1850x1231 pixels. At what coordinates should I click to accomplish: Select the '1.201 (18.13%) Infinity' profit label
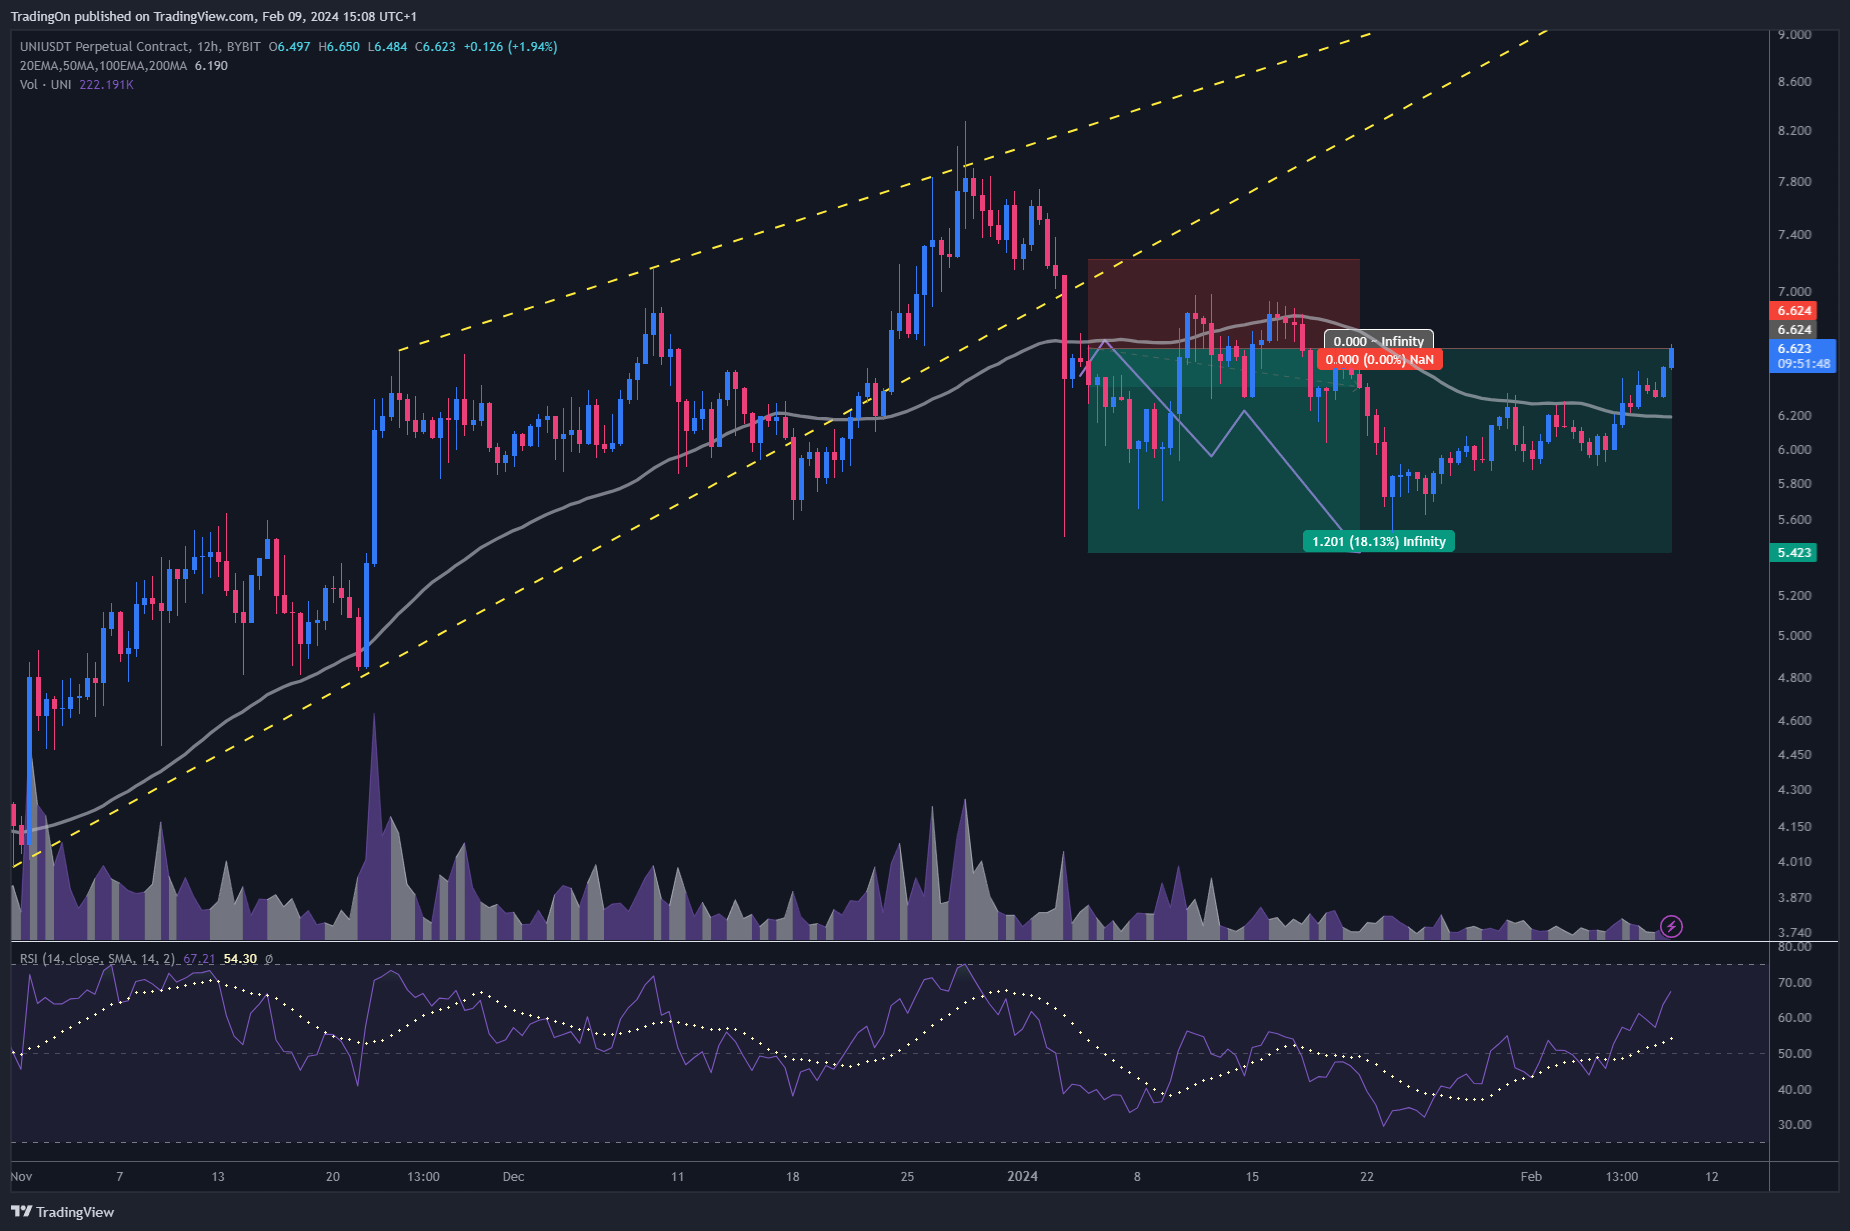(x=1379, y=541)
